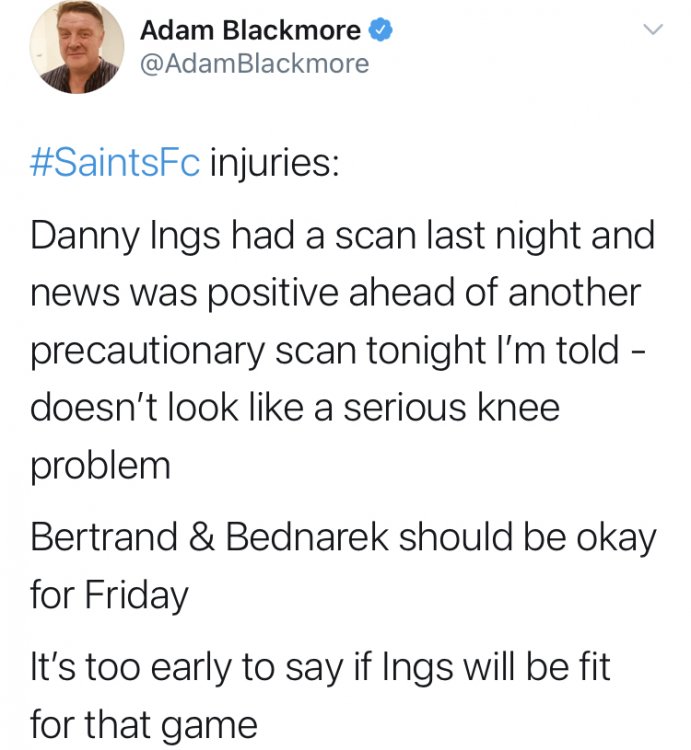Open the @AdamBlackmore handle link
Screen dimensions: 691x750
(x=254, y=64)
